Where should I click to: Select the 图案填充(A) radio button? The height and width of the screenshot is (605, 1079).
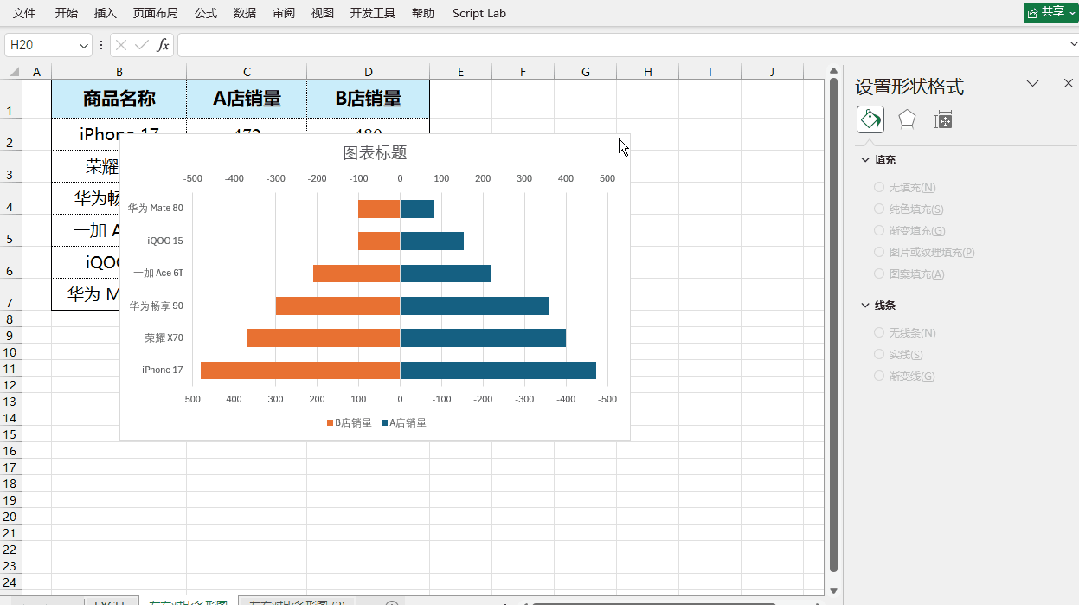coord(879,274)
